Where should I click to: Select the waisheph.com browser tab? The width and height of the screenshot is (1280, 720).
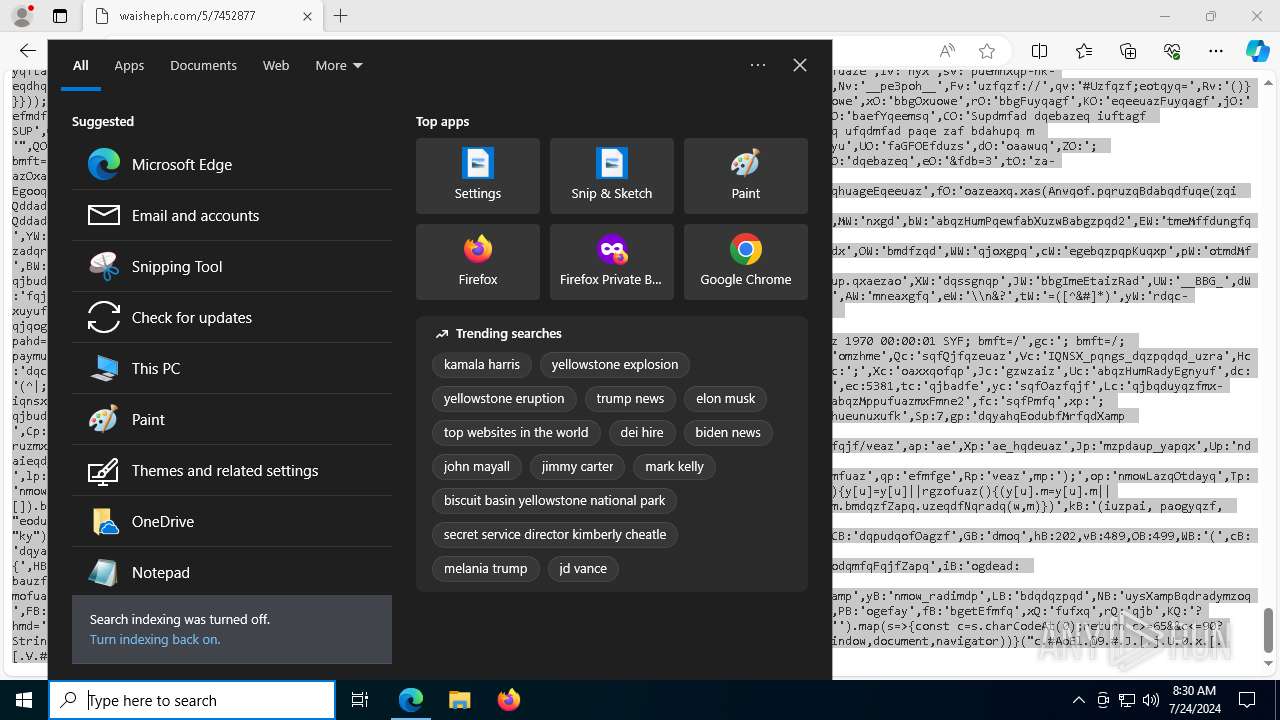click(203, 16)
